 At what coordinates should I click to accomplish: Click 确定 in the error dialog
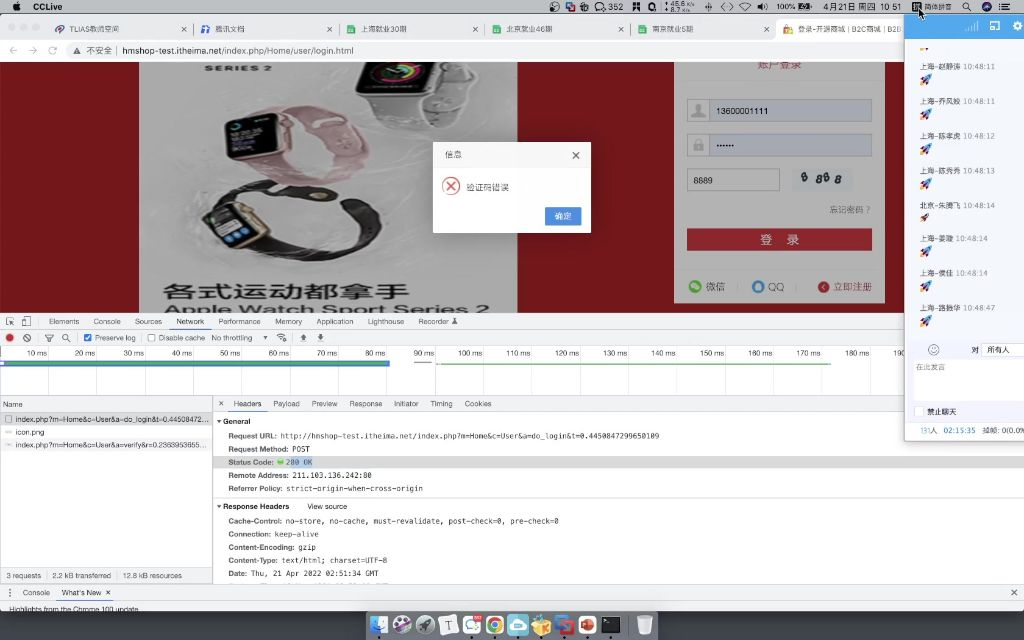563,216
